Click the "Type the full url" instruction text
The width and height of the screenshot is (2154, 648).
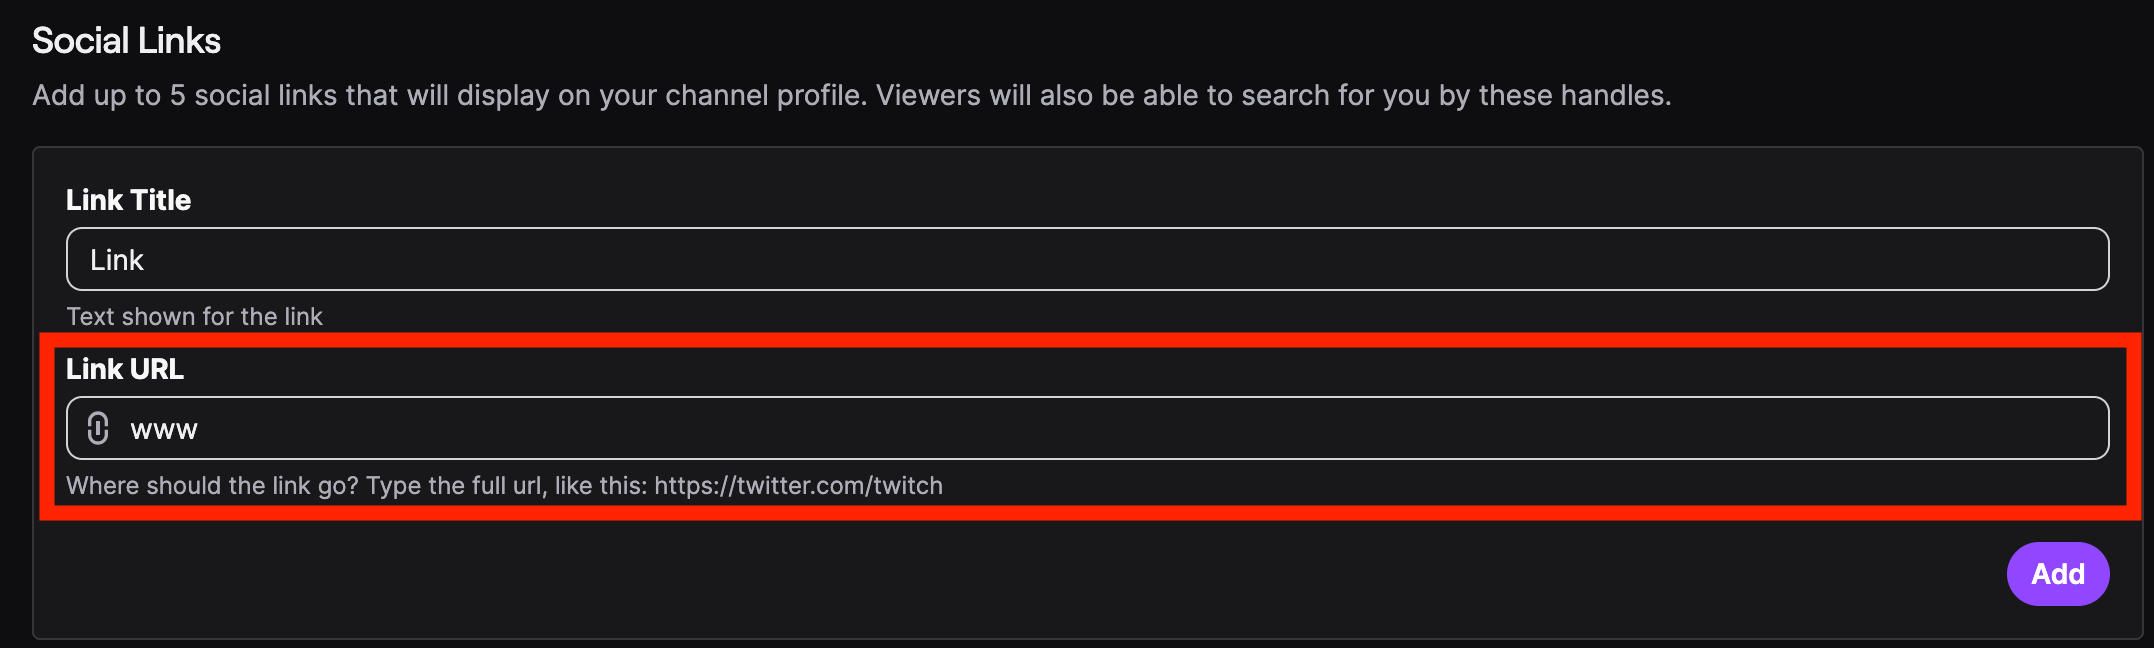pyautogui.click(x=455, y=485)
